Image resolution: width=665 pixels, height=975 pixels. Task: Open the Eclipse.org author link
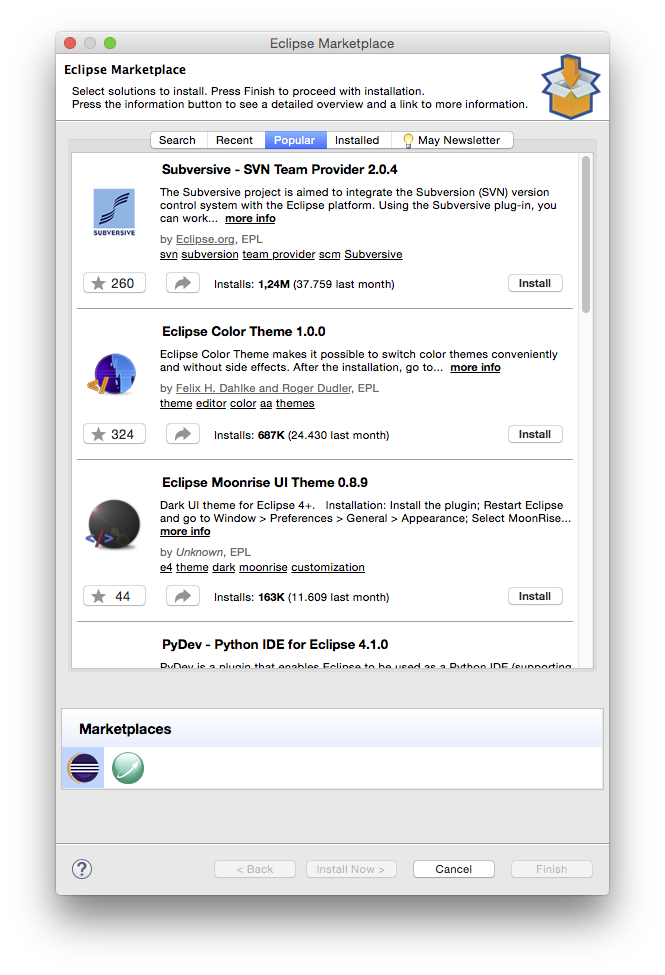pyautogui.click(x=205, y=239)
